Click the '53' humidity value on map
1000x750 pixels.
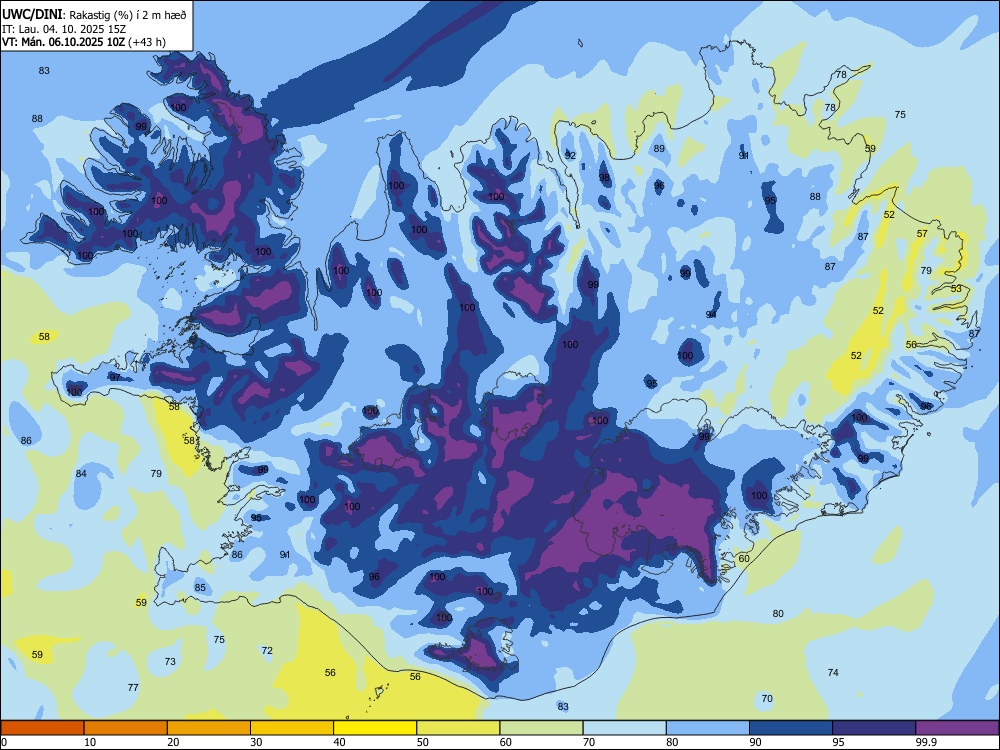[956, 289]
